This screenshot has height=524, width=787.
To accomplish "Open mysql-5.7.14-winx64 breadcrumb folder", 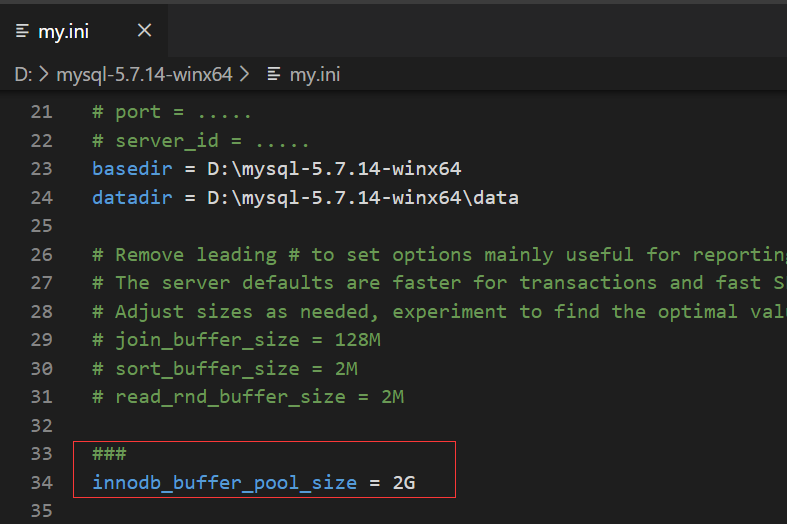I will click(x=144, y=75).
